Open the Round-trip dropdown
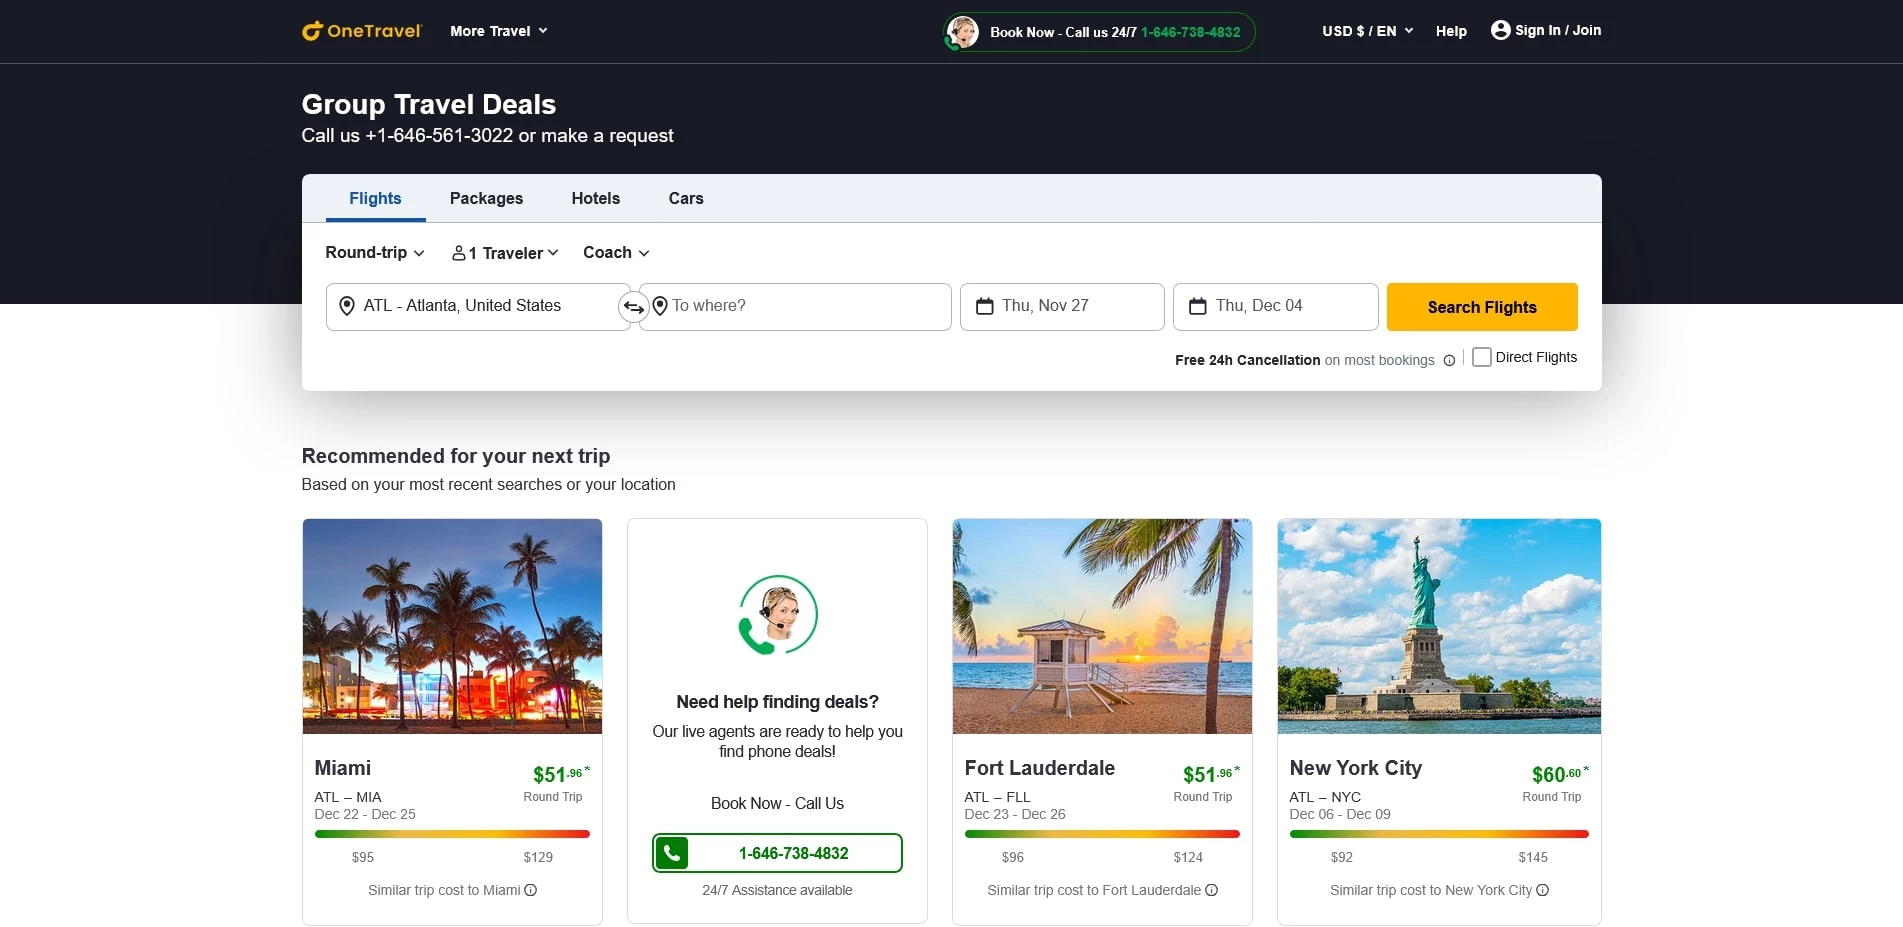This screenshot has height=927, width=1903. point(374,252)
